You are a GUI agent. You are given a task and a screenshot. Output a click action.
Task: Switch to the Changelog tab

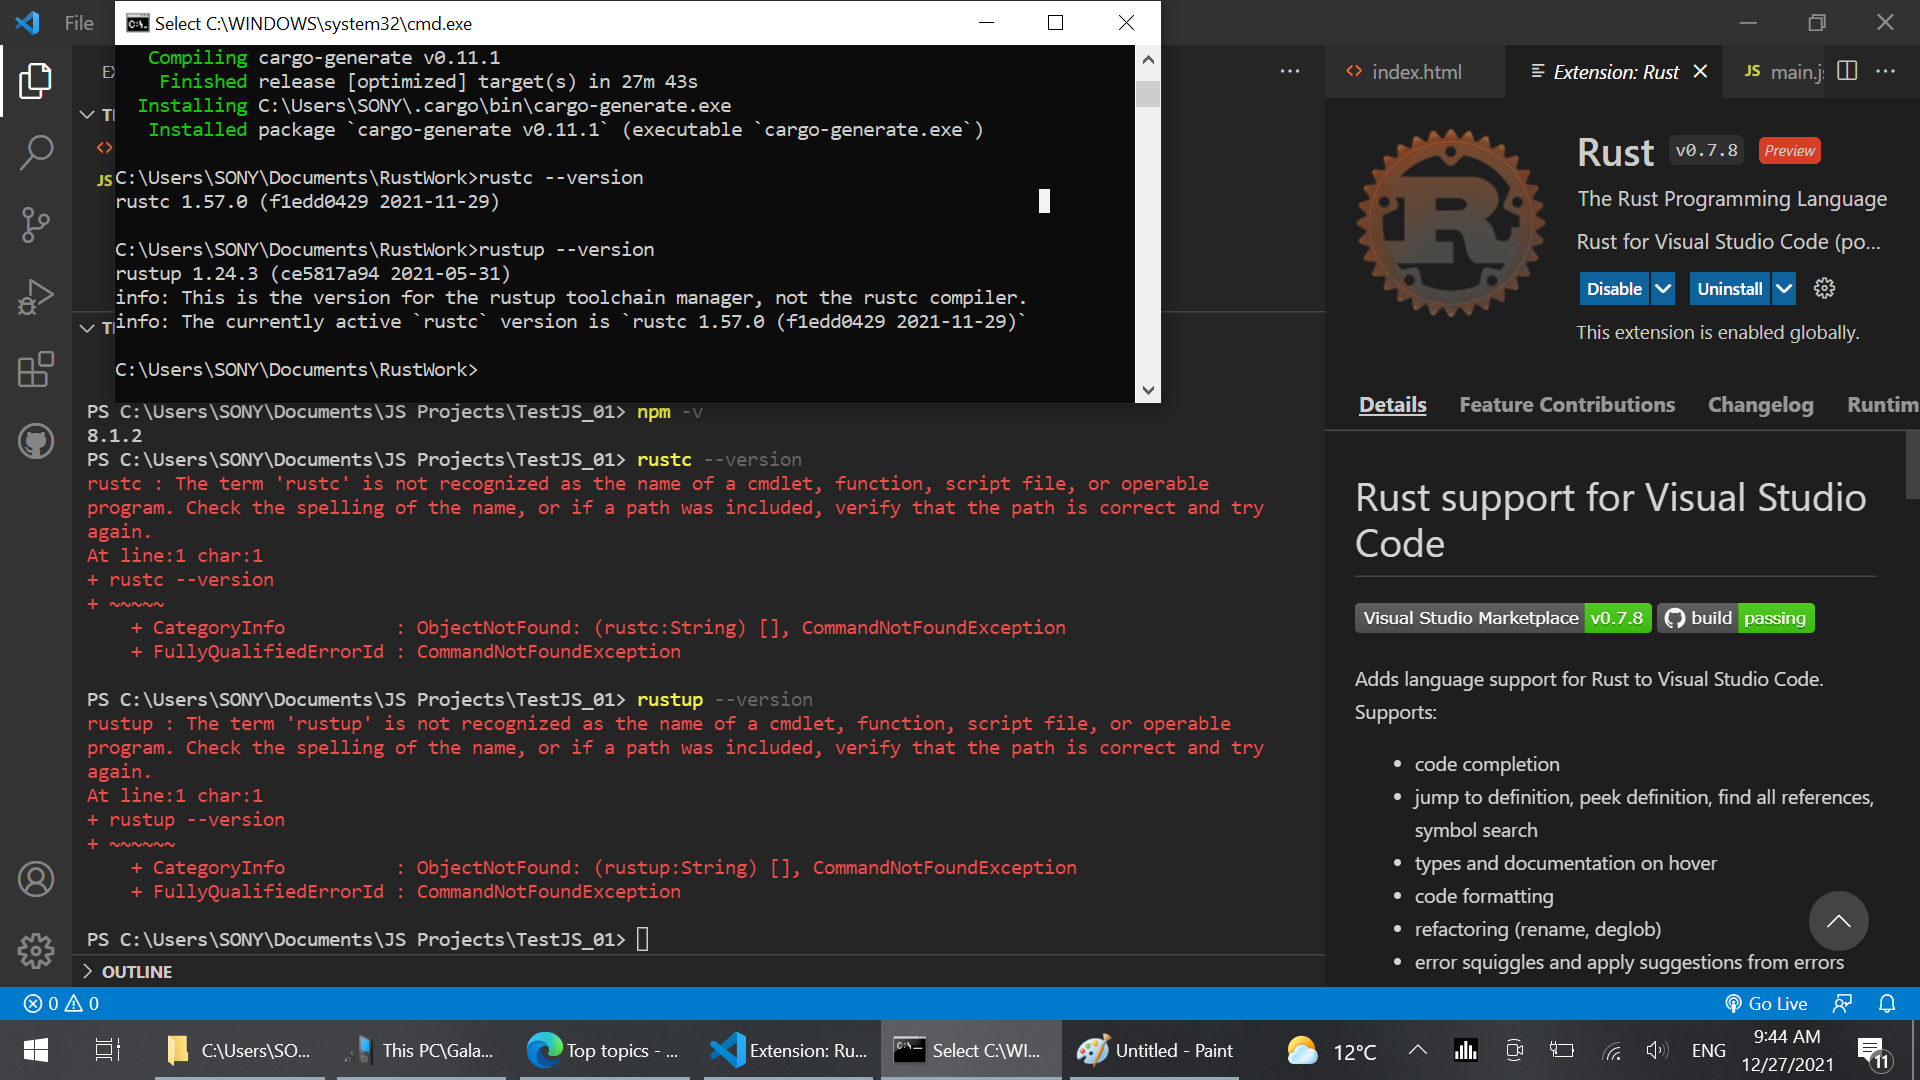(1760, 405)
